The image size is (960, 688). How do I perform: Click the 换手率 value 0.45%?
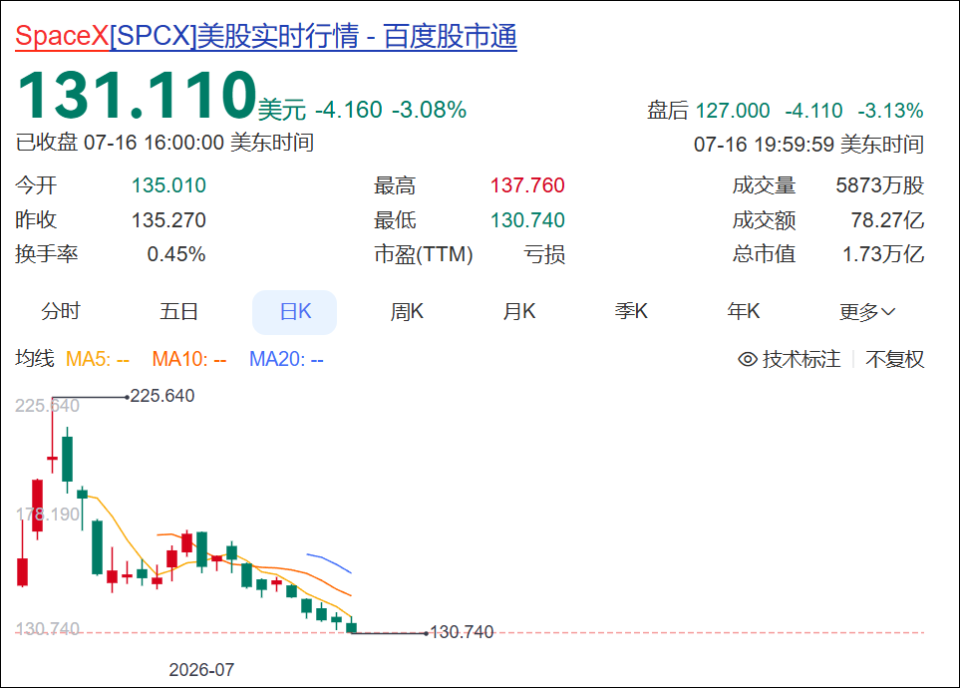(x=176, y=255)
